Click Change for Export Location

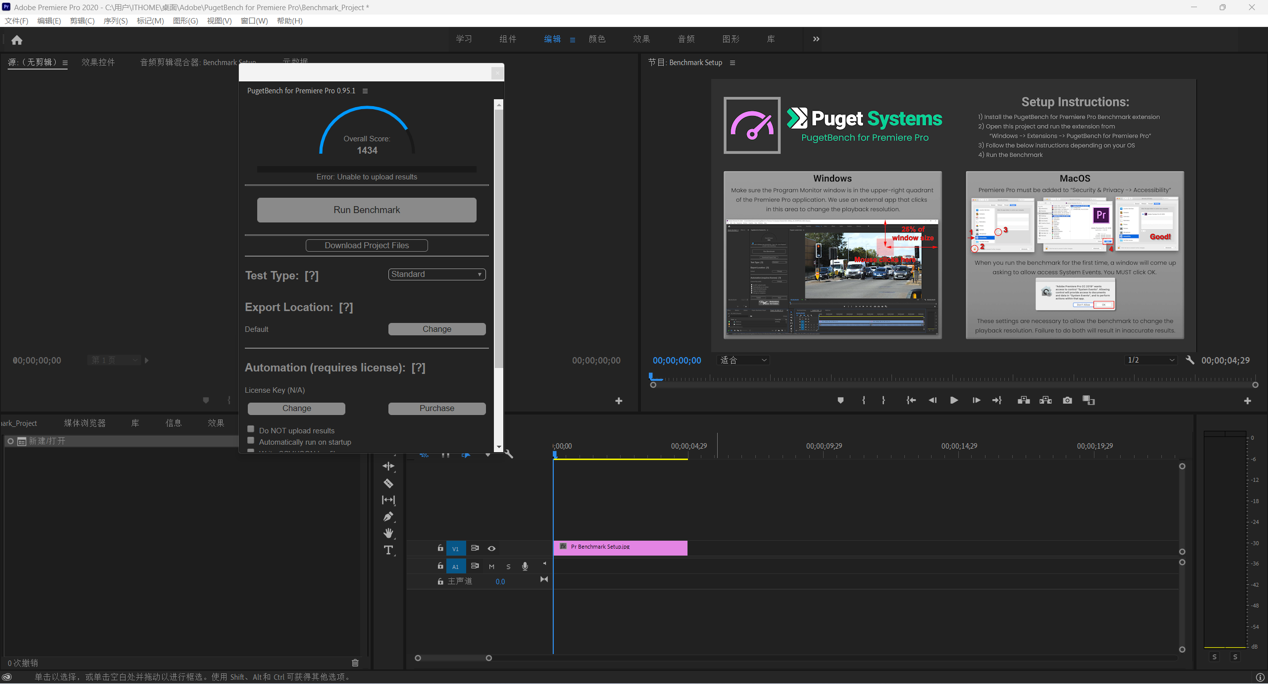[x=437, y=329]
